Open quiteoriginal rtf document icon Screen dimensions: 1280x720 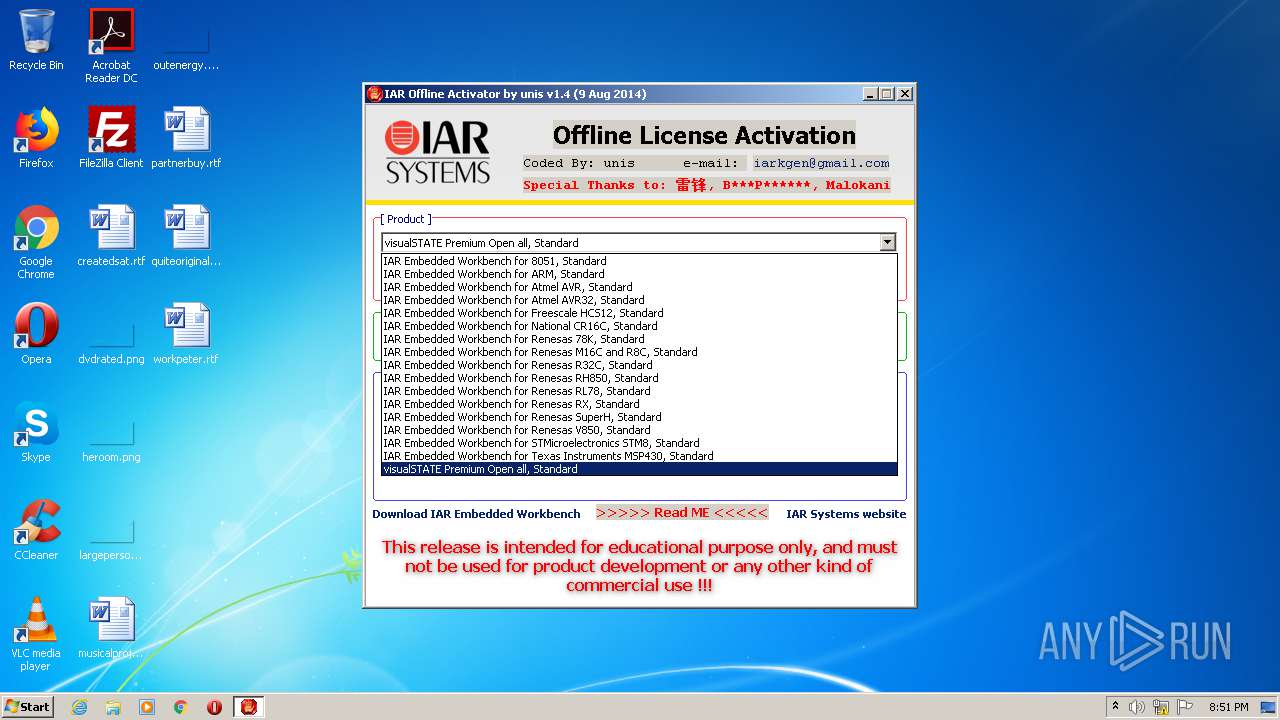click(186, 236)
